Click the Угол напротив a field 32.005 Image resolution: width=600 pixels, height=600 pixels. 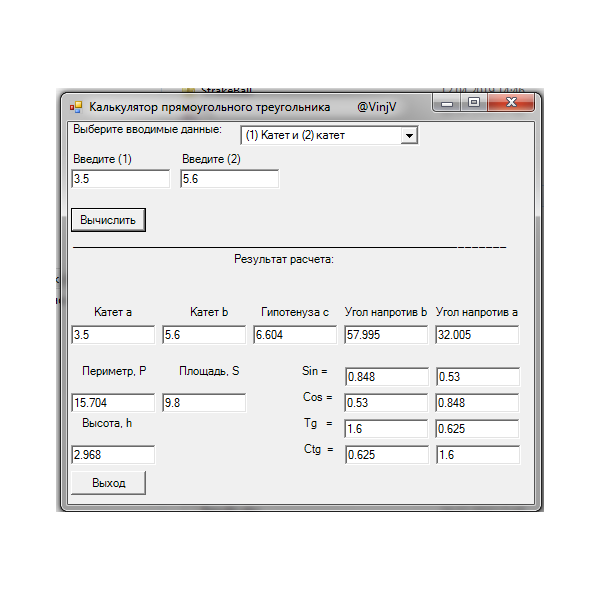pyautogui.click(x=477, y=335)
